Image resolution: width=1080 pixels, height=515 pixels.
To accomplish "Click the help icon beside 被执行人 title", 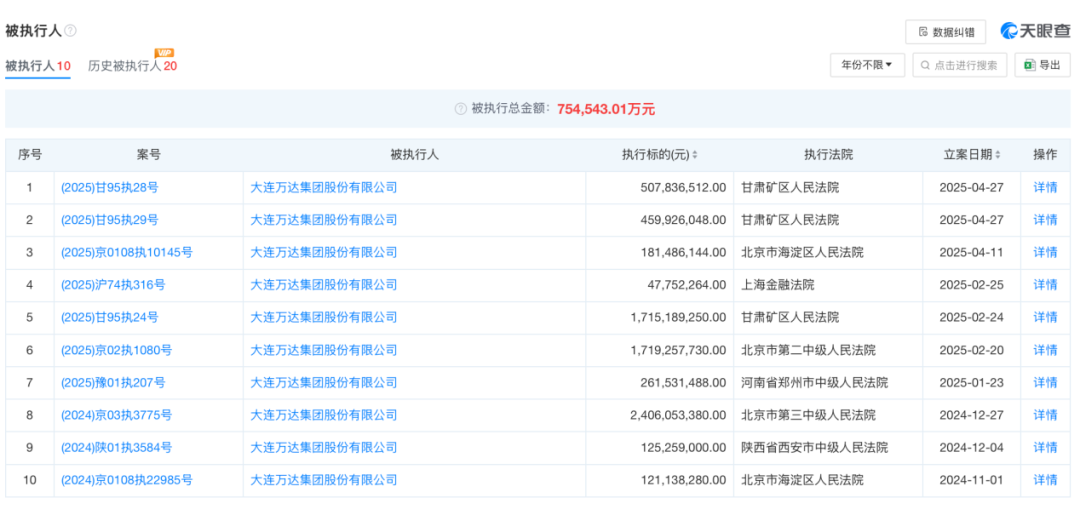I will click(x=71, y=31).
